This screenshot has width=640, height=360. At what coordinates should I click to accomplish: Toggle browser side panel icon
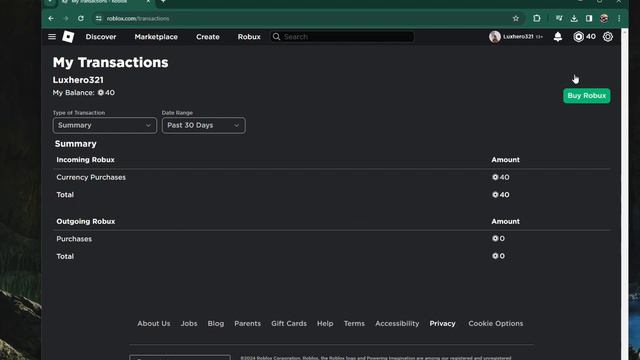[589, 18]
